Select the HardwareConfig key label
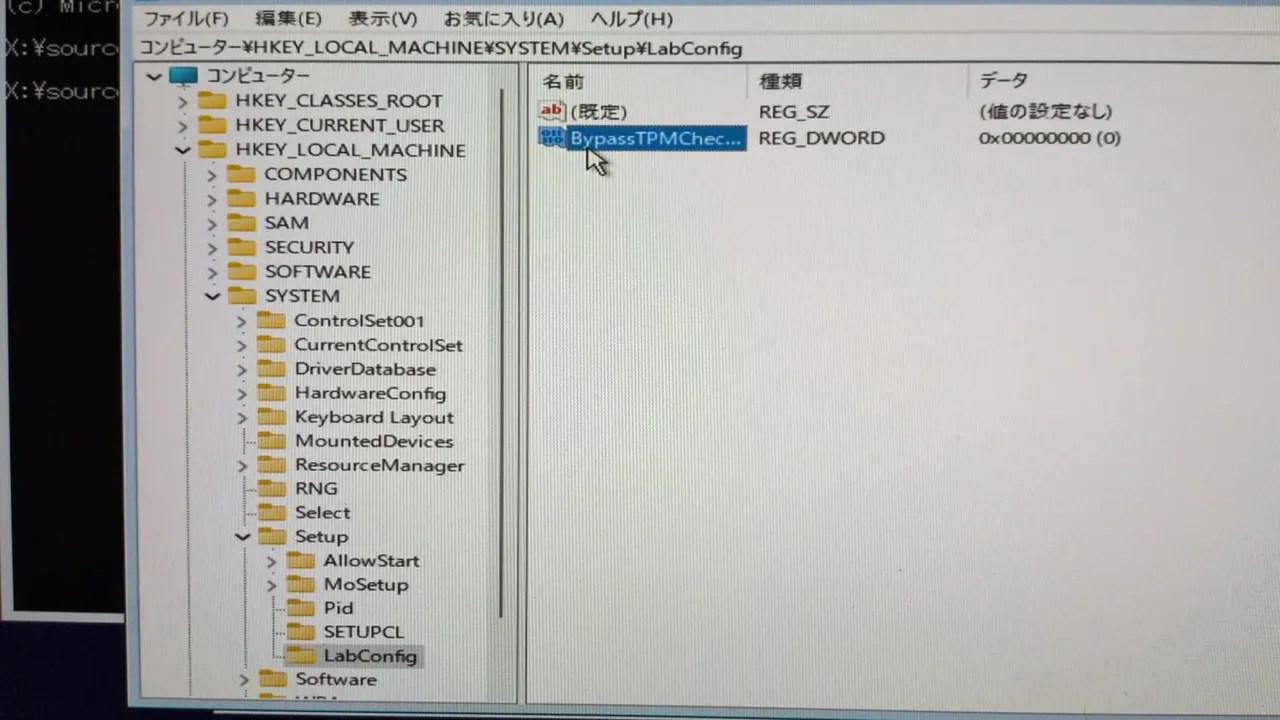Viewport: 1280px width, 720px height. click(x=370, y=394)
